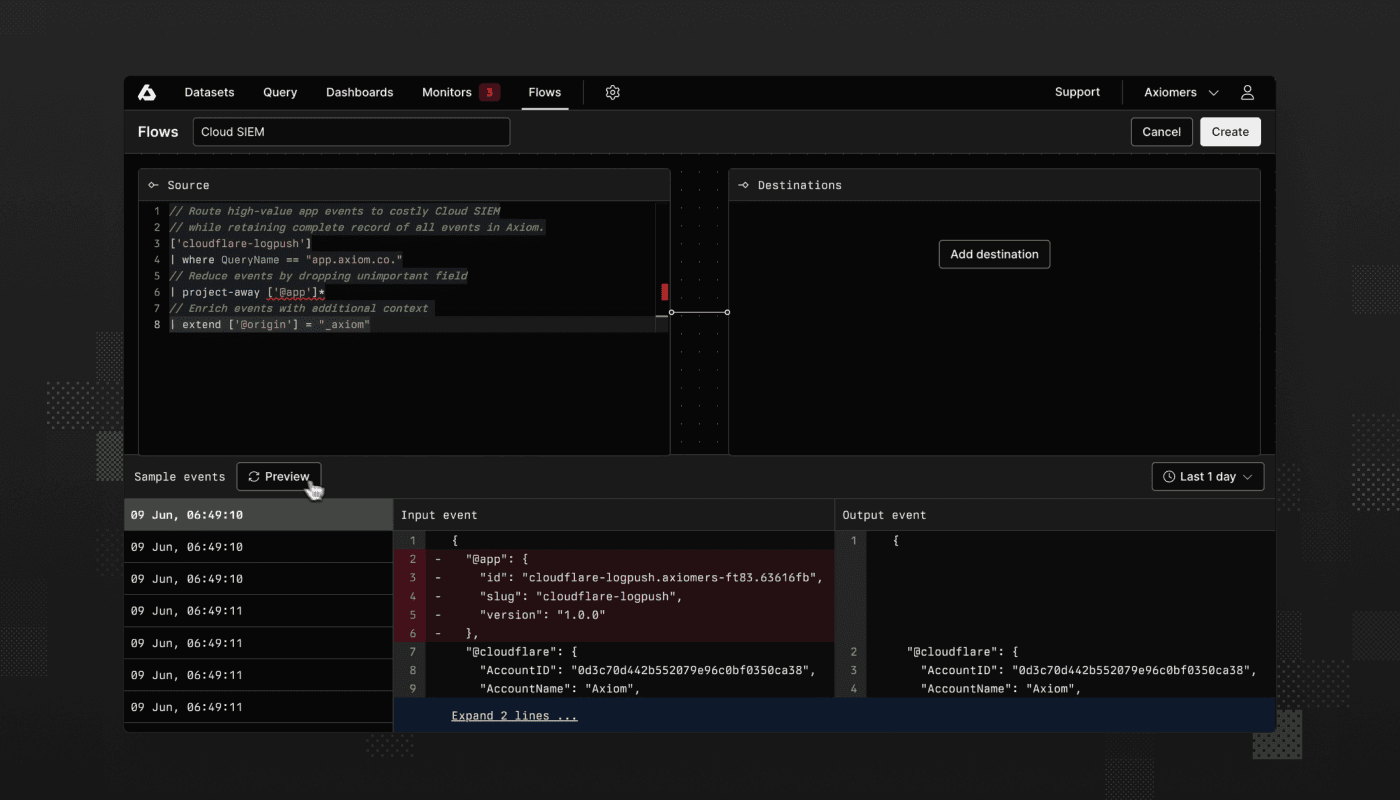1400x800 pixels.
Task: Click the Reduce events comment line
Action: pos(318,276)
